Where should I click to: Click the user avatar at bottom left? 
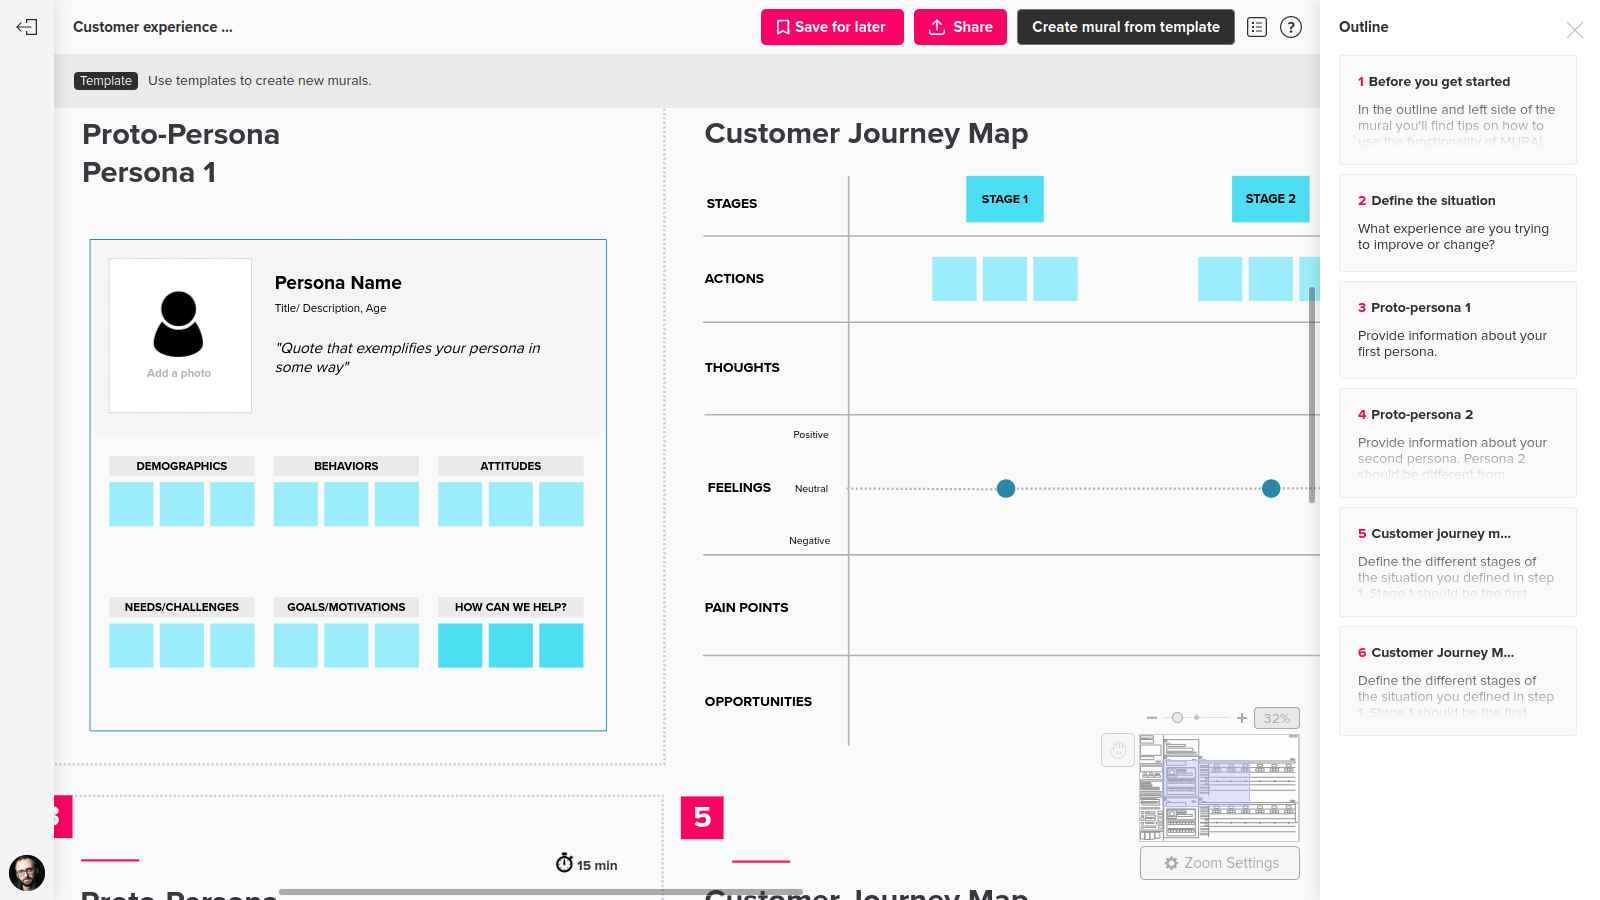point(27,872)
